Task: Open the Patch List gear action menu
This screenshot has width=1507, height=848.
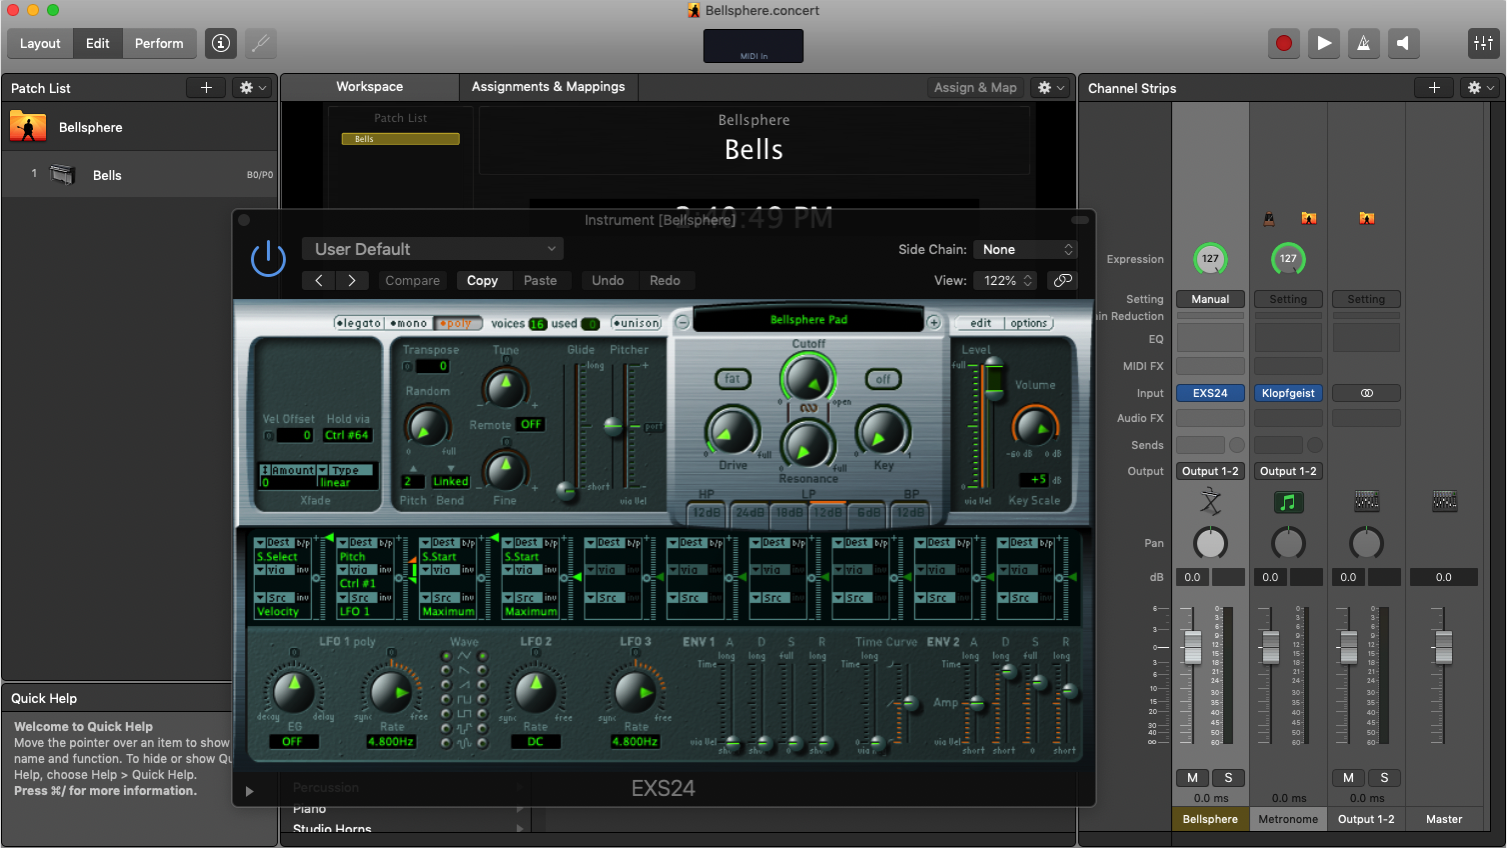Action: click(x=252, y=88)
